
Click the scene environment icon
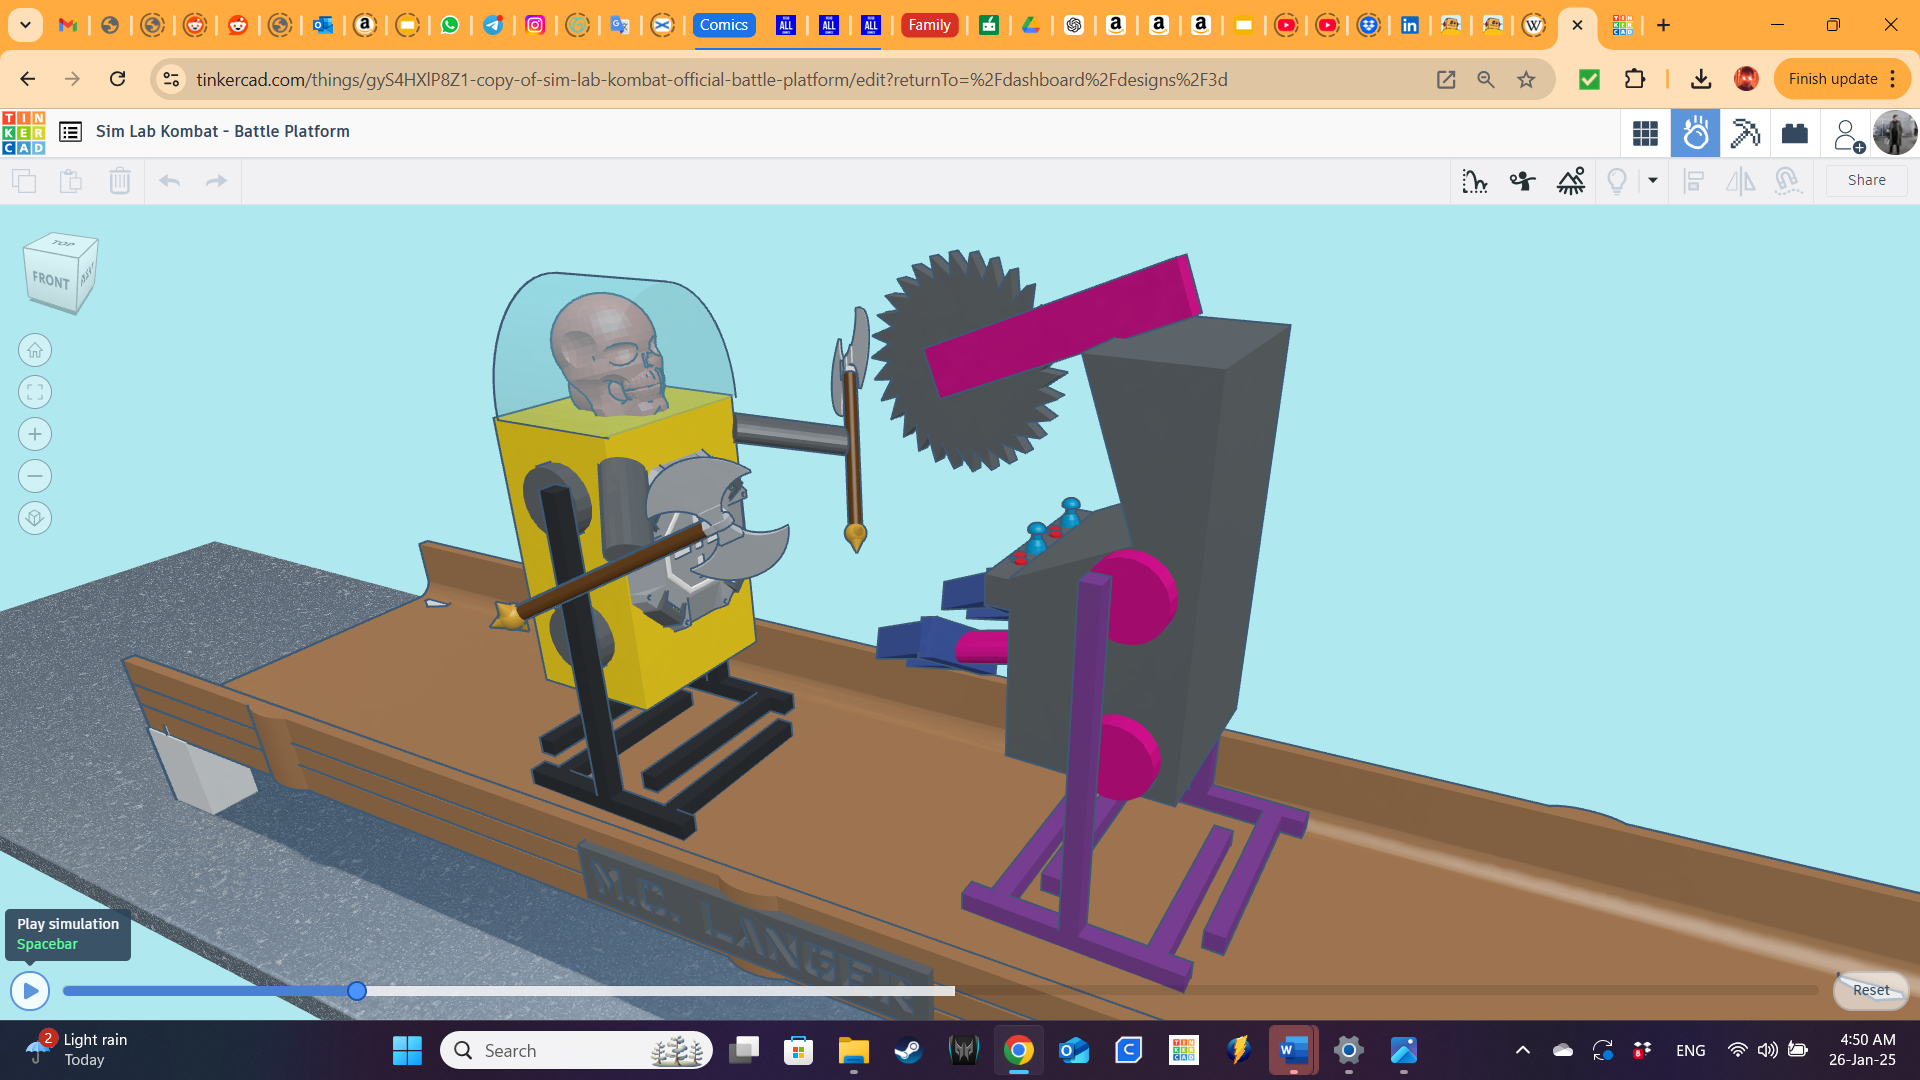[x=1571, y=181]
